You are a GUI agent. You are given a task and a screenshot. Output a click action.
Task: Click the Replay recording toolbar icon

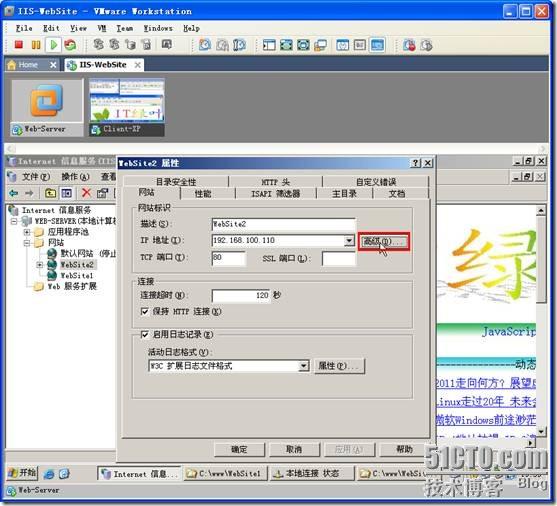tap(426, 45)
